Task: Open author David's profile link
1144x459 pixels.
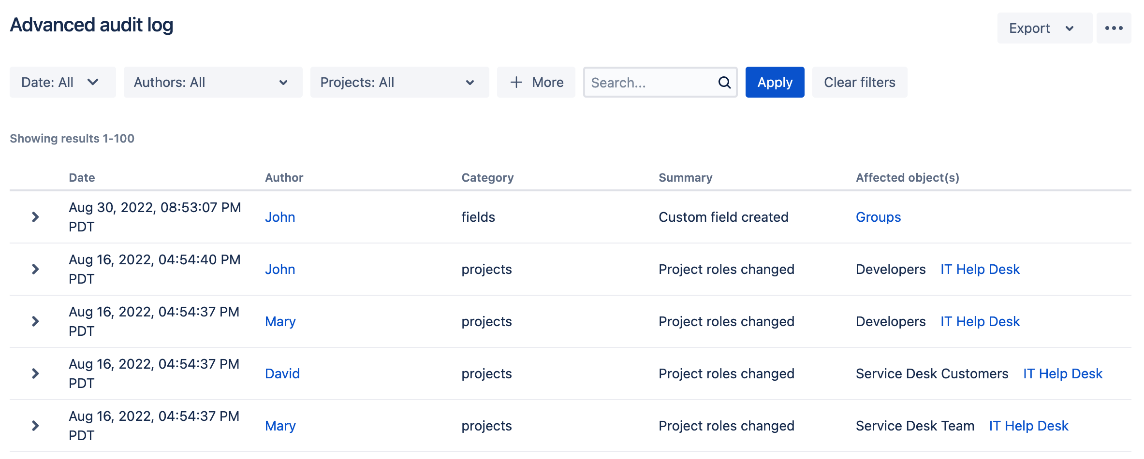Action: [x=282, y=374]
